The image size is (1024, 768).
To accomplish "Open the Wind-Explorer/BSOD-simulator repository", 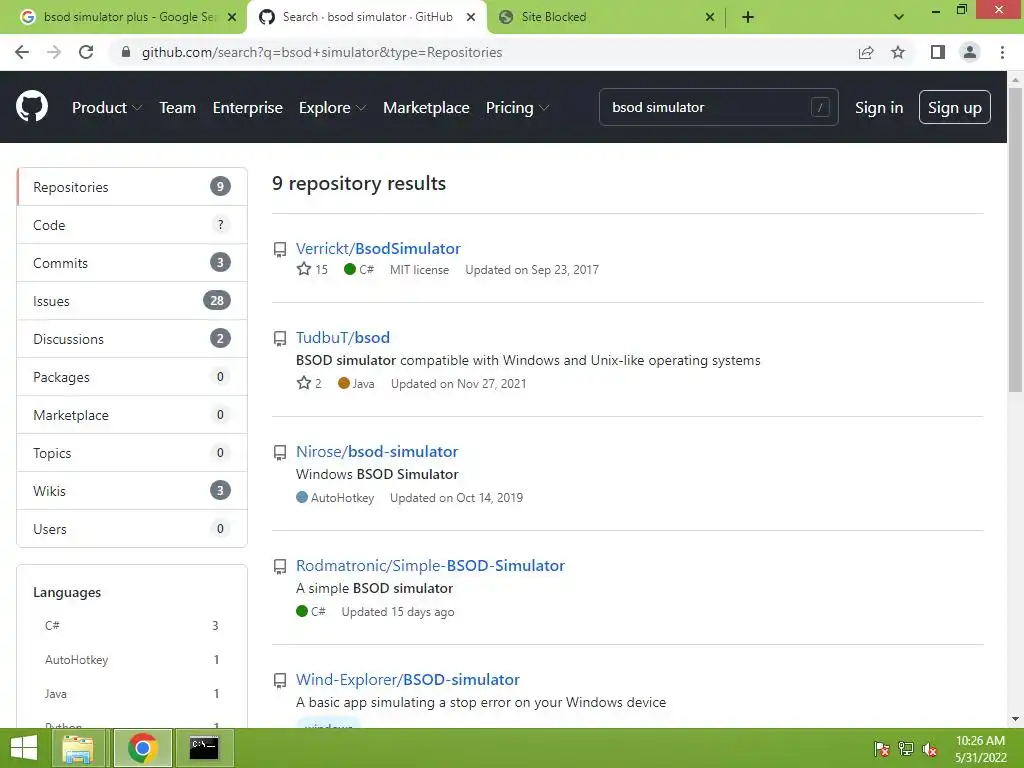I will coord(408,680).
